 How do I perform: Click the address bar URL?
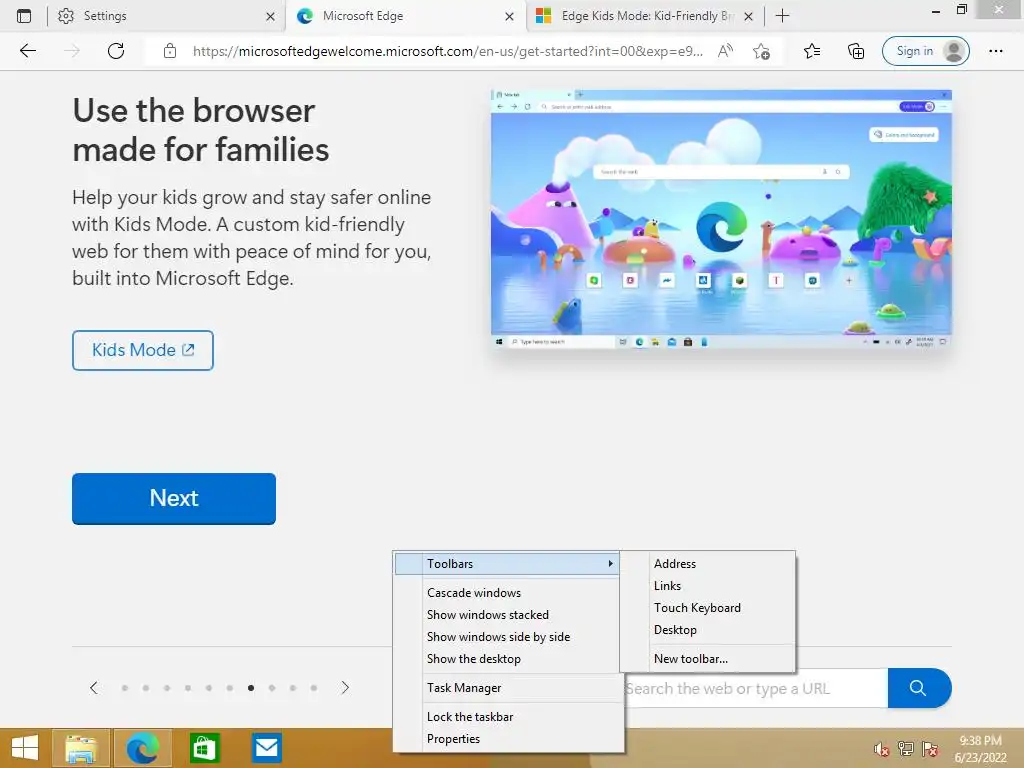(x=448, y=51)
